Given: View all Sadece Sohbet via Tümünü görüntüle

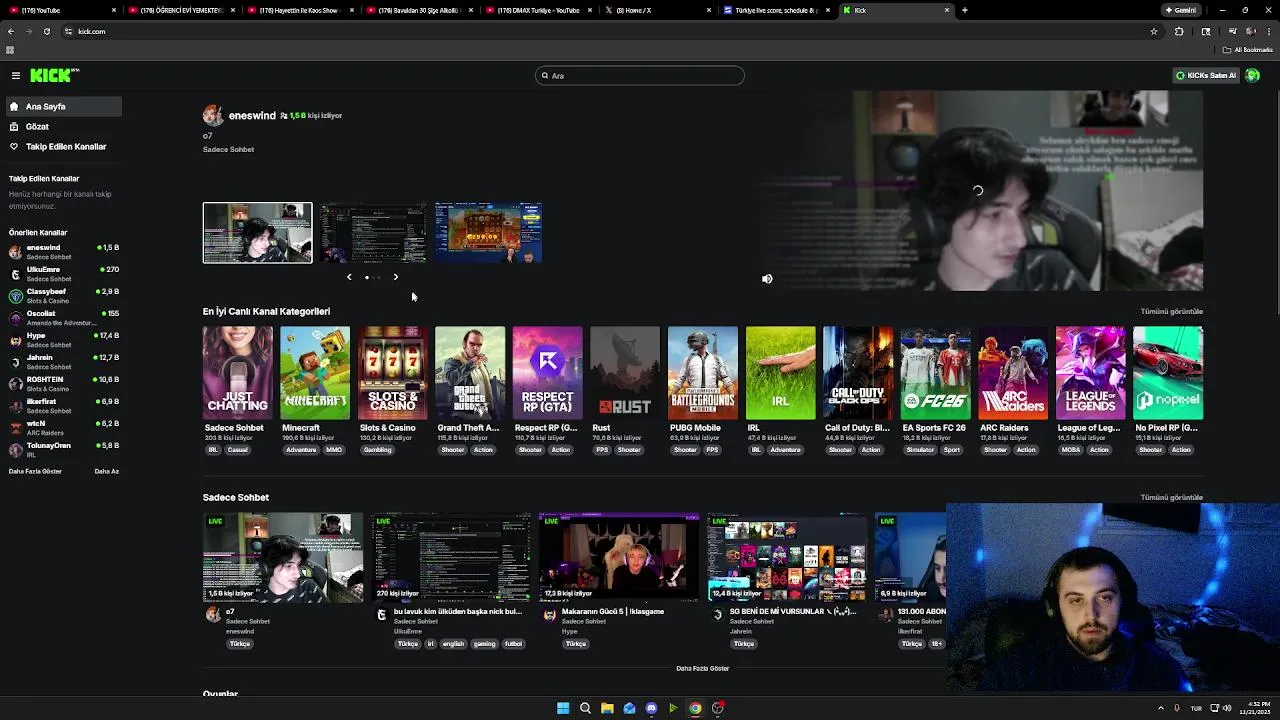Looking at the screenshot, I should click(1171, 497).
